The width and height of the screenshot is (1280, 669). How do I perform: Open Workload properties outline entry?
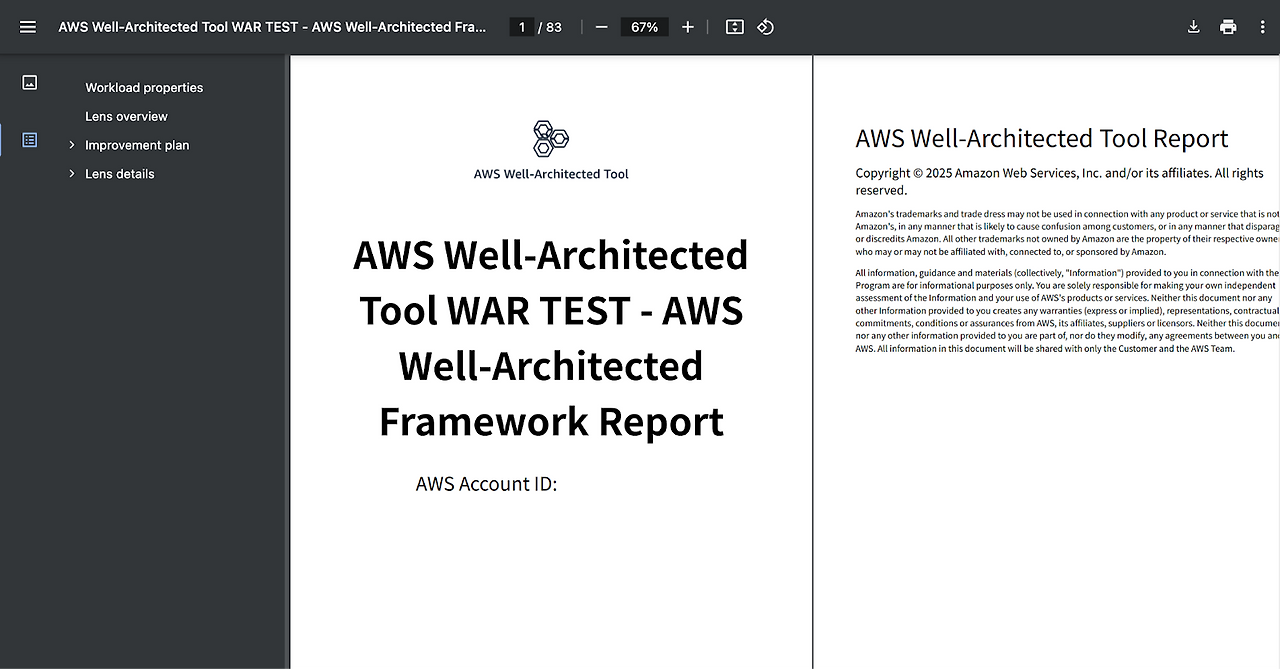coord(144,88)
